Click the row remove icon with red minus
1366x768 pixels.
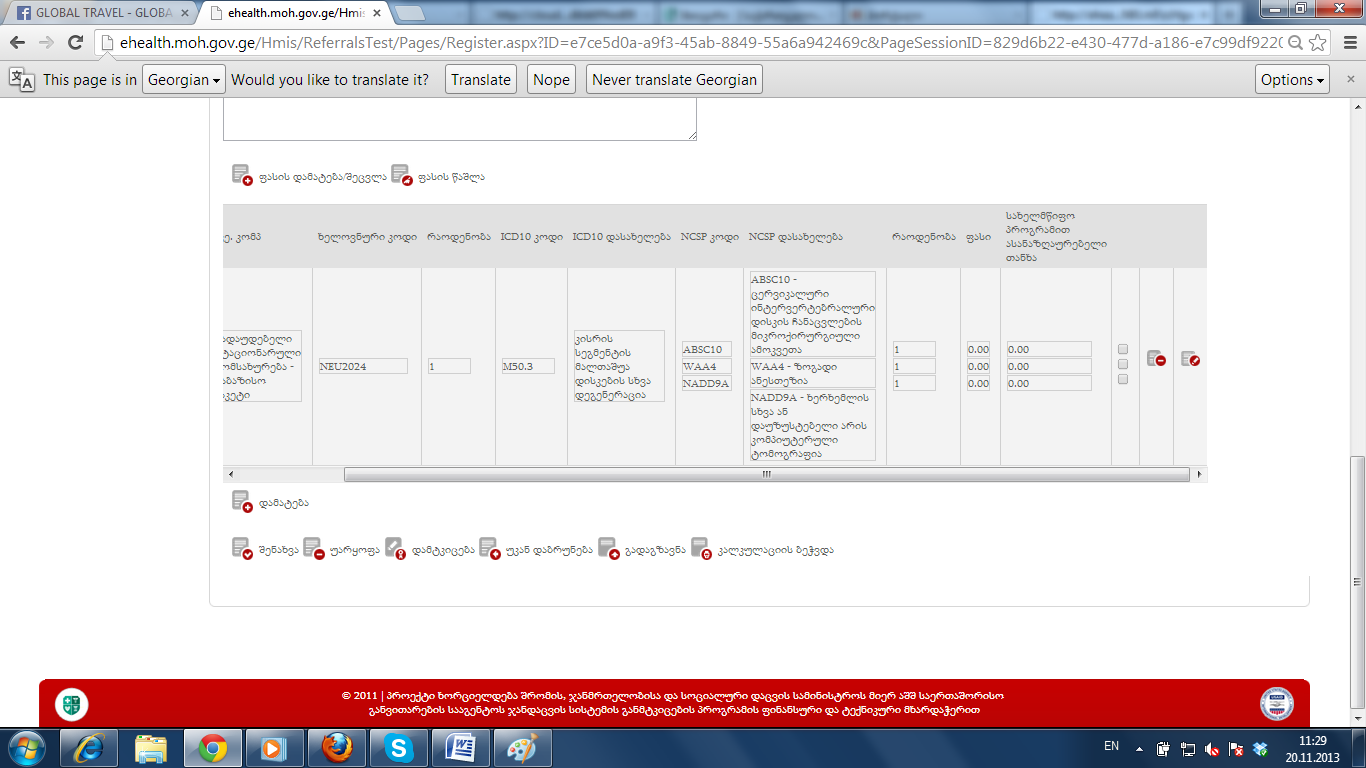1156,358
